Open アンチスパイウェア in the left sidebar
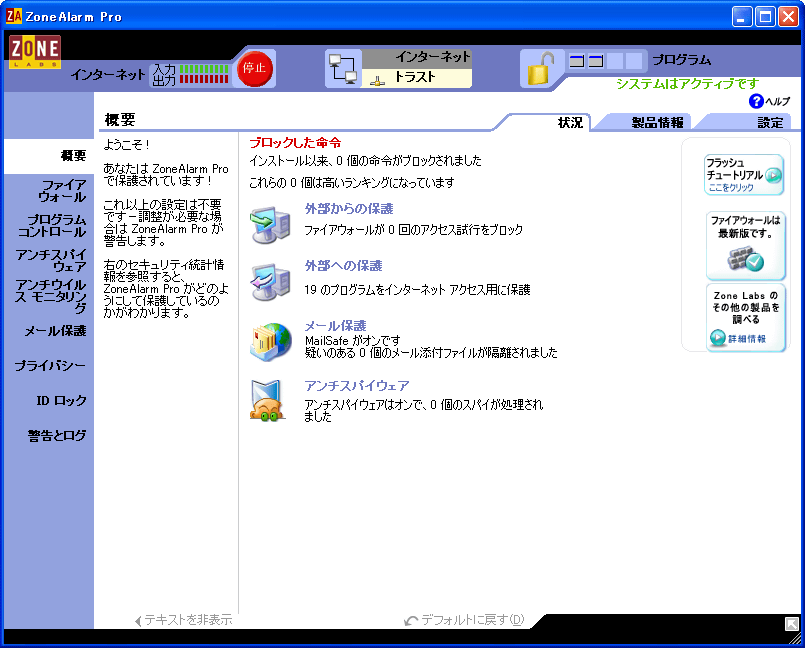Image resolution: width=805 pixels, height=648 pixels. click(x=51, y=260)
